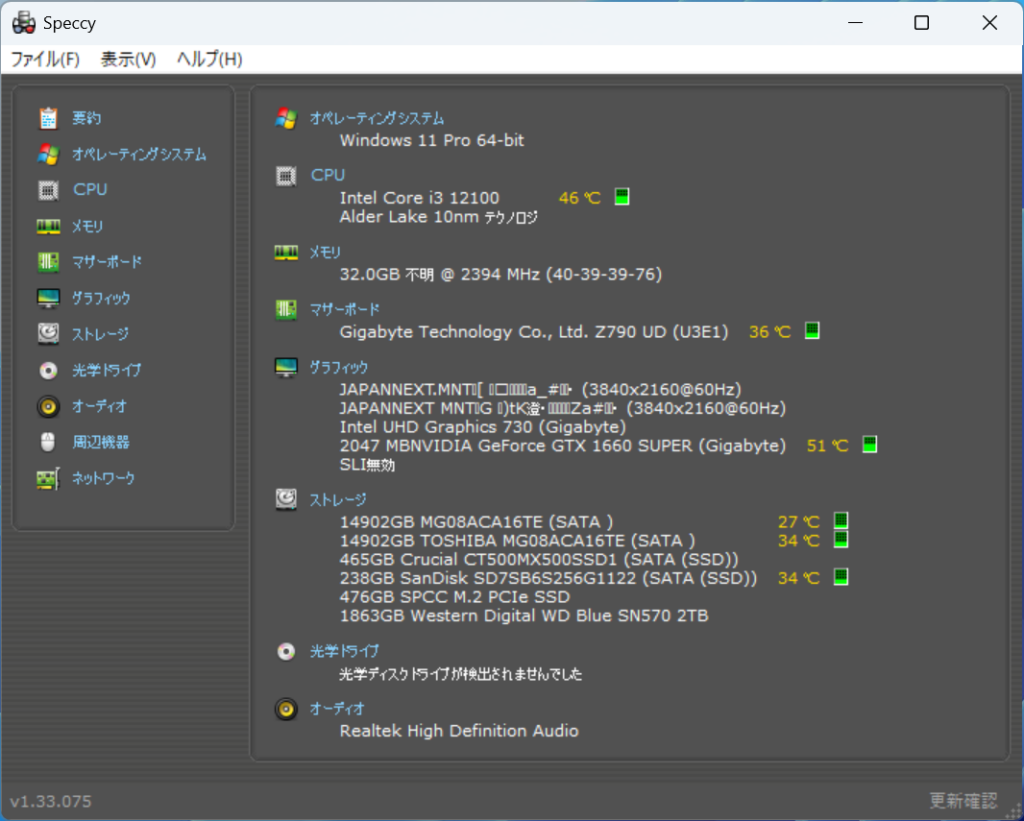Click the ネットワーク icon in sidebar
Image resolution: width=1024 pixels, height=821 pixels.
point(48,479)
